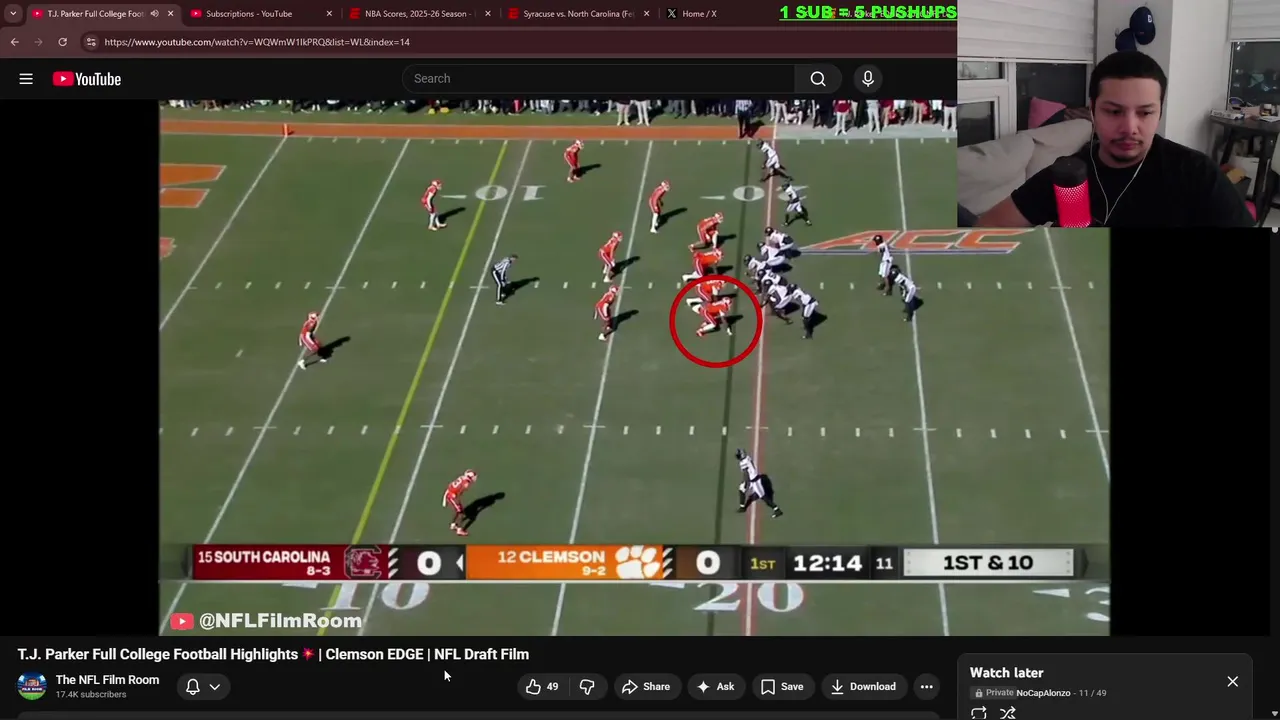Reload the page with the refresh icon

pyautogui.click(x=62, y=42)
